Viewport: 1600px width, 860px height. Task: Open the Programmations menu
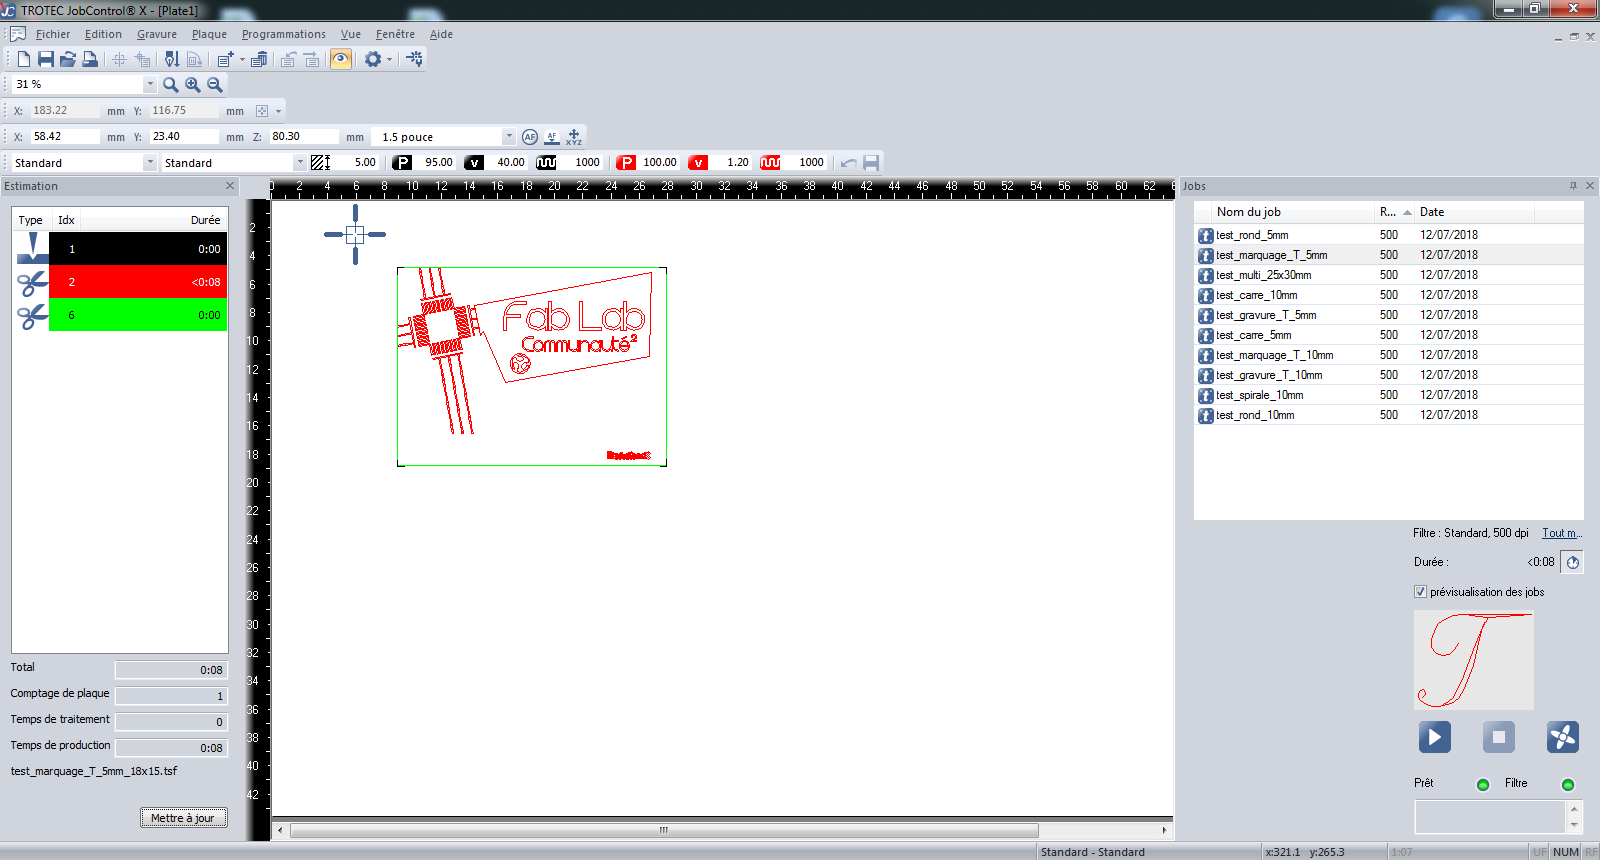click(283, 34)
